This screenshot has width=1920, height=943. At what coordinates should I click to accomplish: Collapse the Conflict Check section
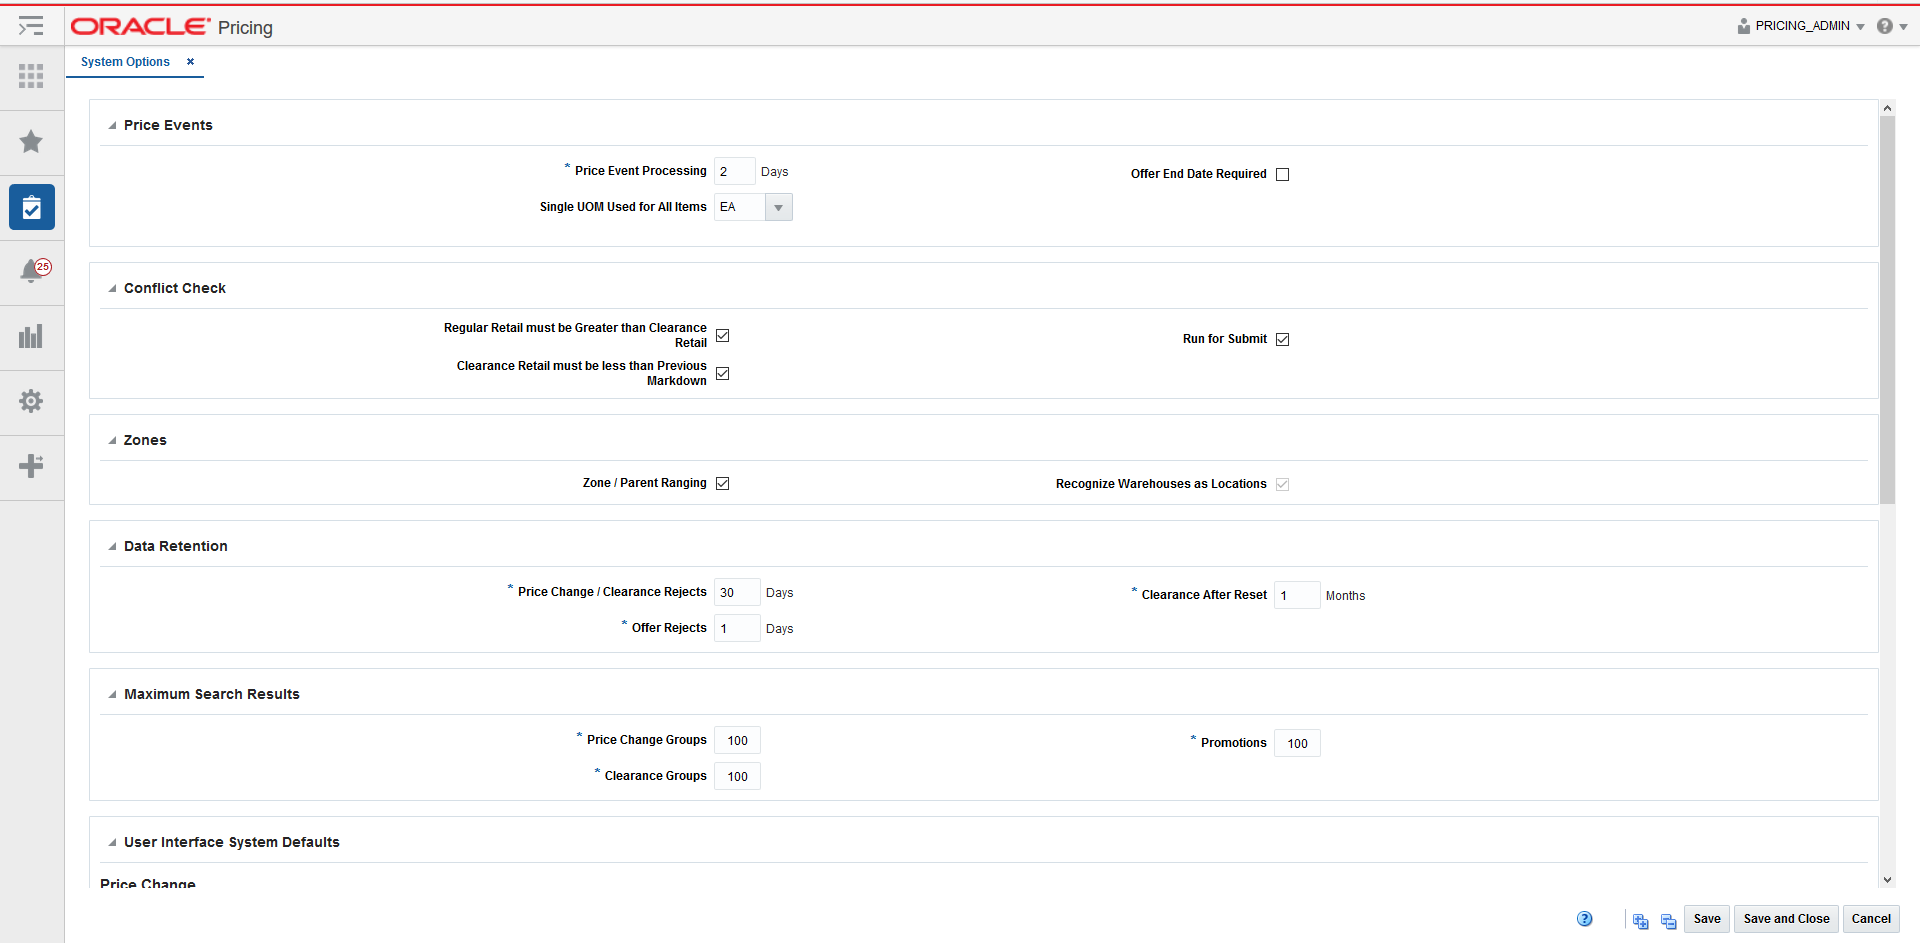coord(112,289)
